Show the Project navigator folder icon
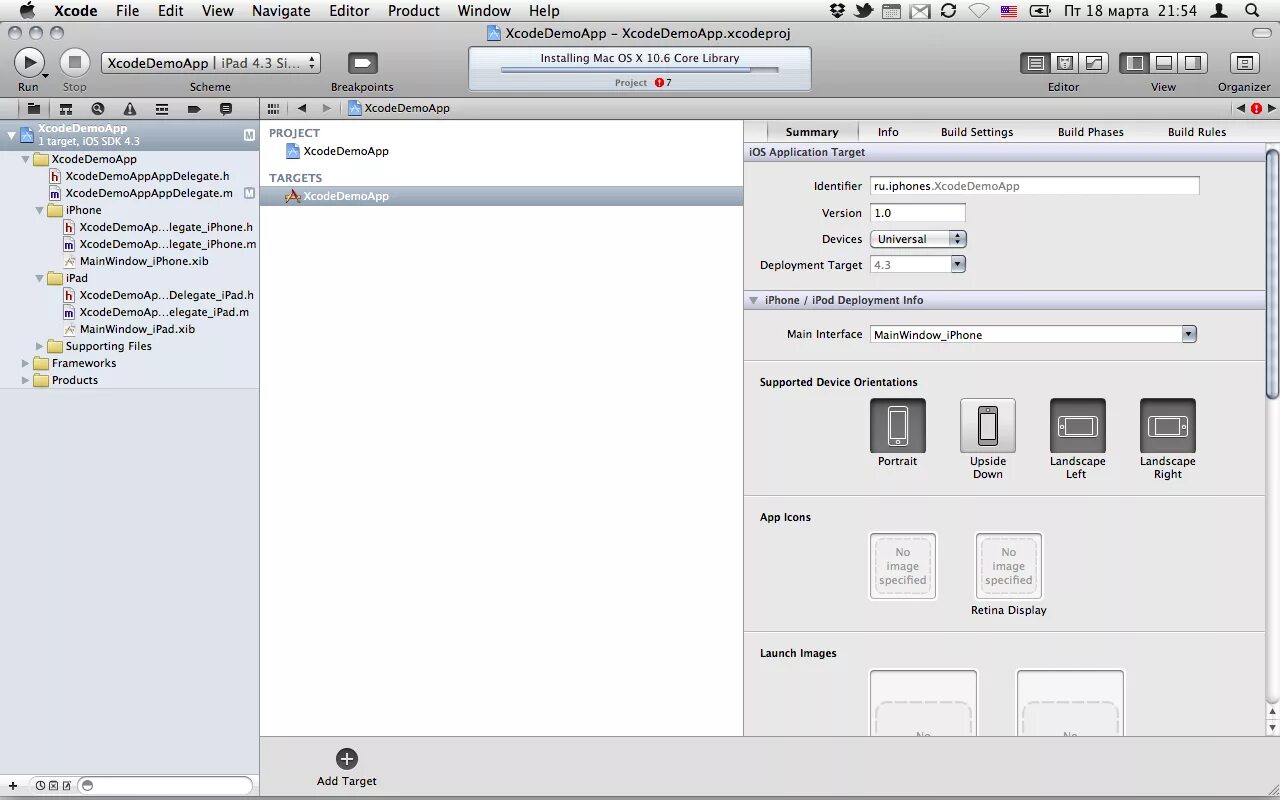The width and height of the screenshot is (1280, 800). point(33,108)
